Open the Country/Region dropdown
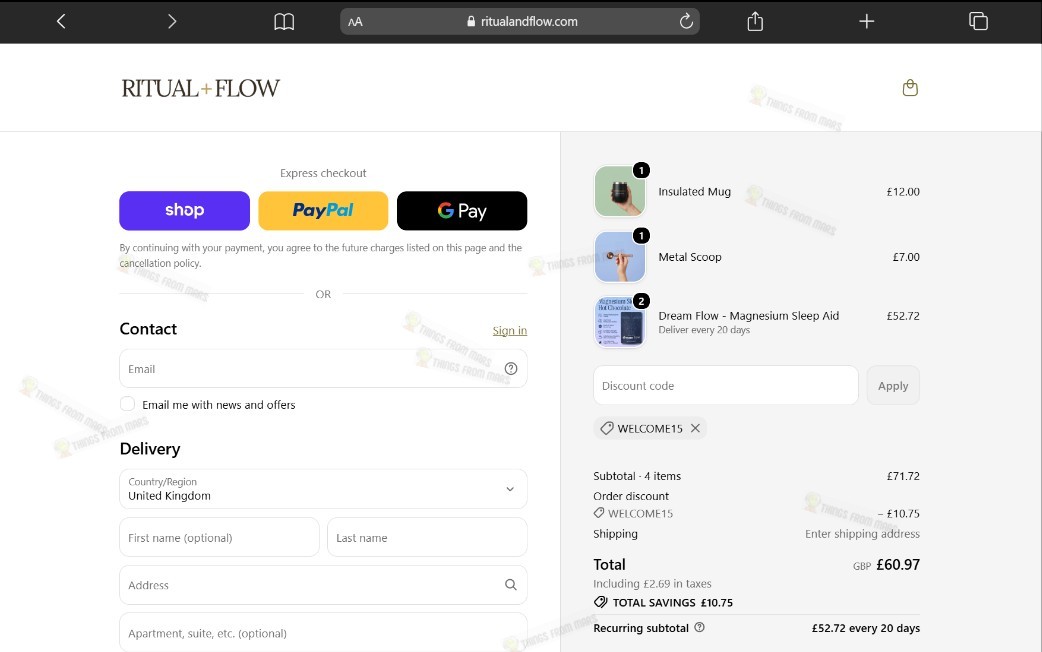The height and width of the screenshot is (652, 1042). tap(324, 489)
